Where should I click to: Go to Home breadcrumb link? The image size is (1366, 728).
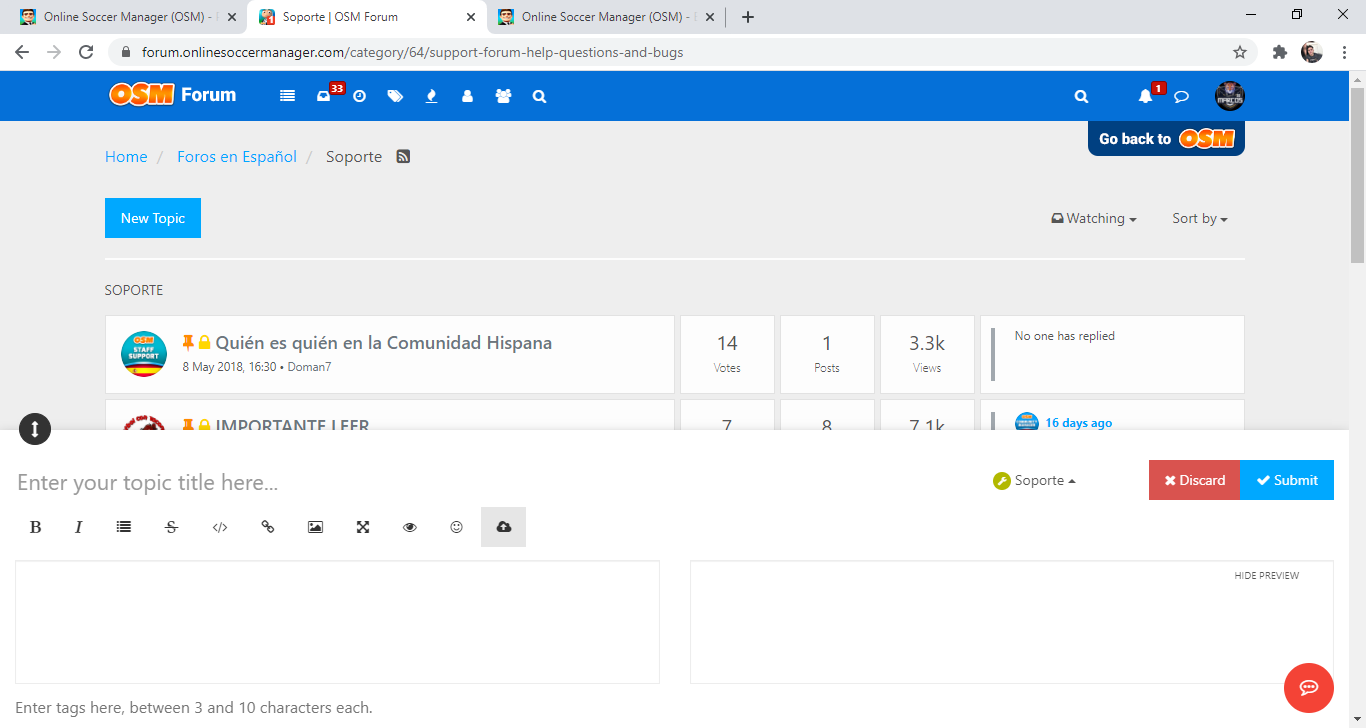tap(126, 156)
